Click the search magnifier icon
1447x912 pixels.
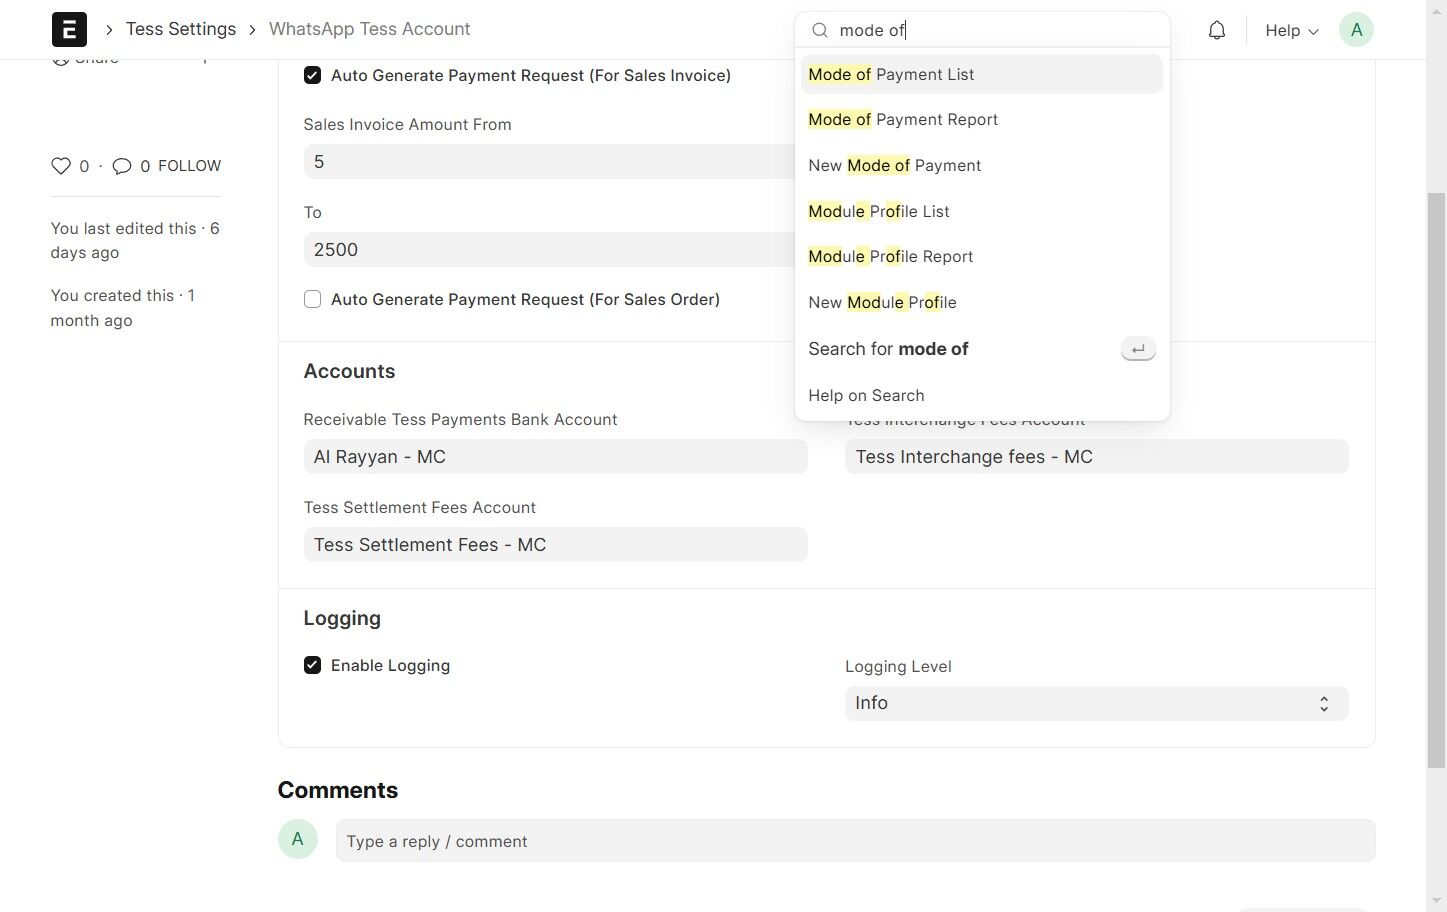[x=820, y=30]
